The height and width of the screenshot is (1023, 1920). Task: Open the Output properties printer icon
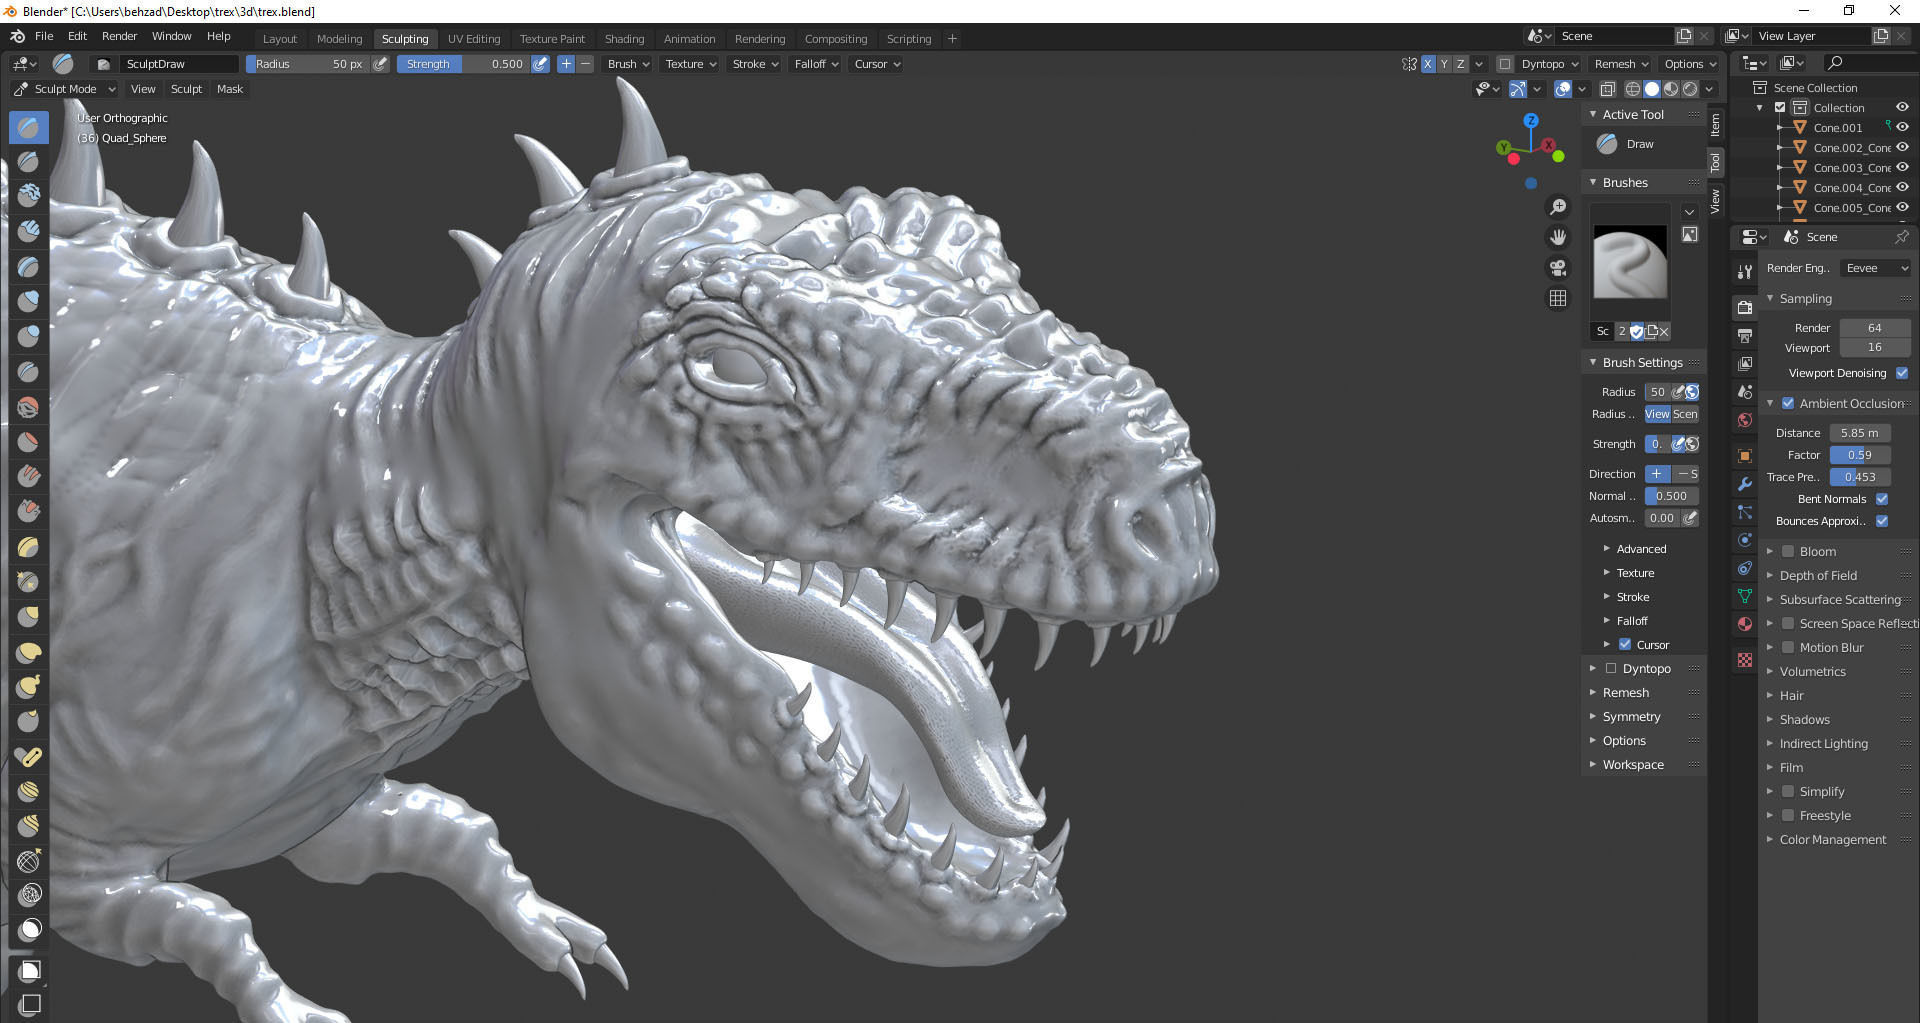(x=1745, y=335)
